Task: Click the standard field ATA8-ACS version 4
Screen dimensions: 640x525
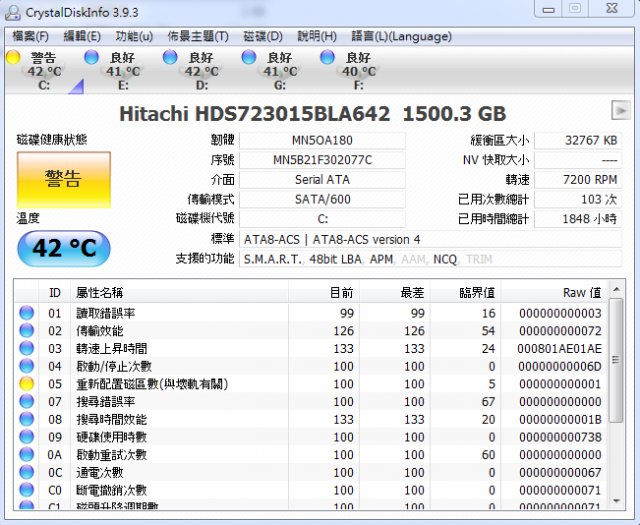Action: click(430, 239)
